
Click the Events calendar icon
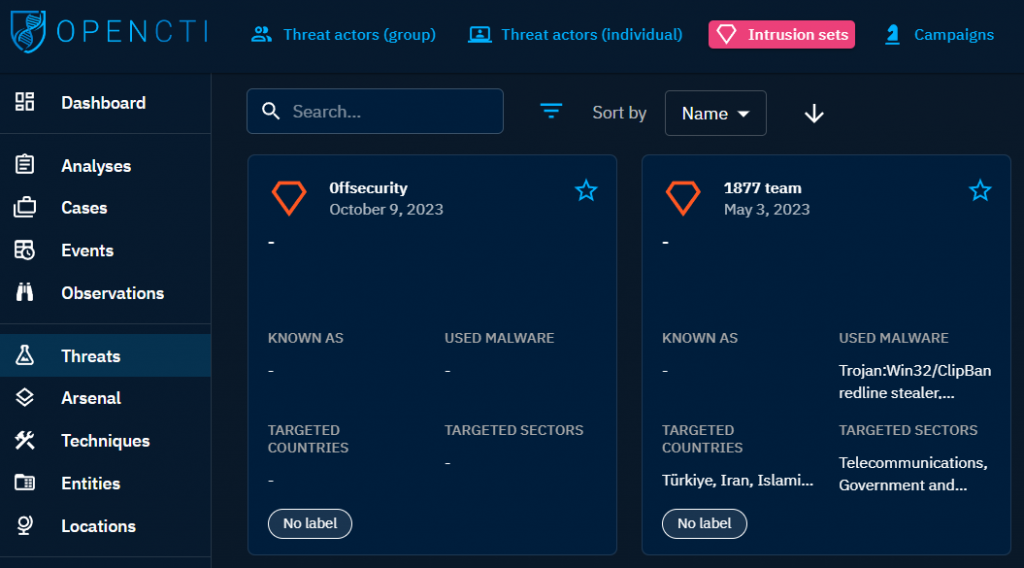[25, 250]
